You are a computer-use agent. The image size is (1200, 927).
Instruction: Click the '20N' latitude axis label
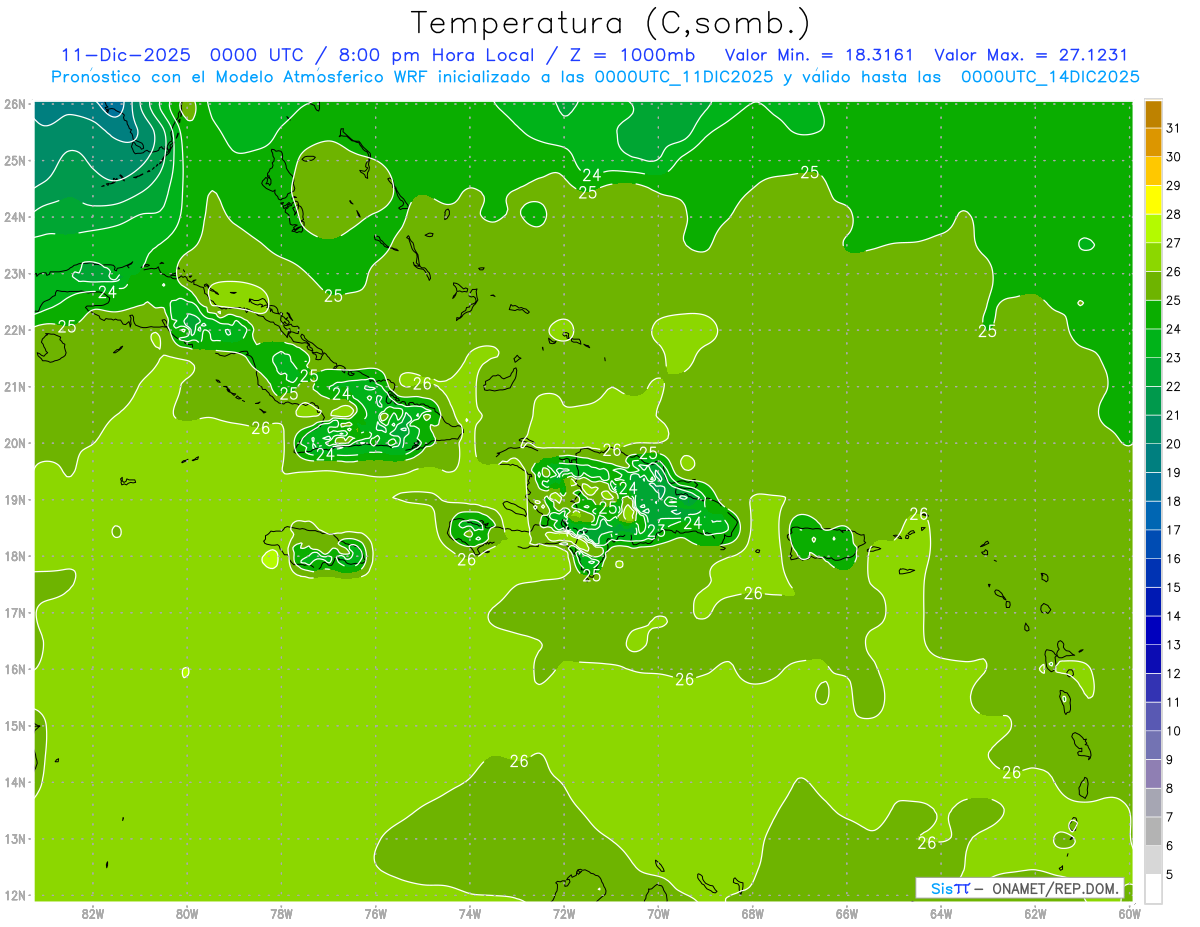pos(15,443)
